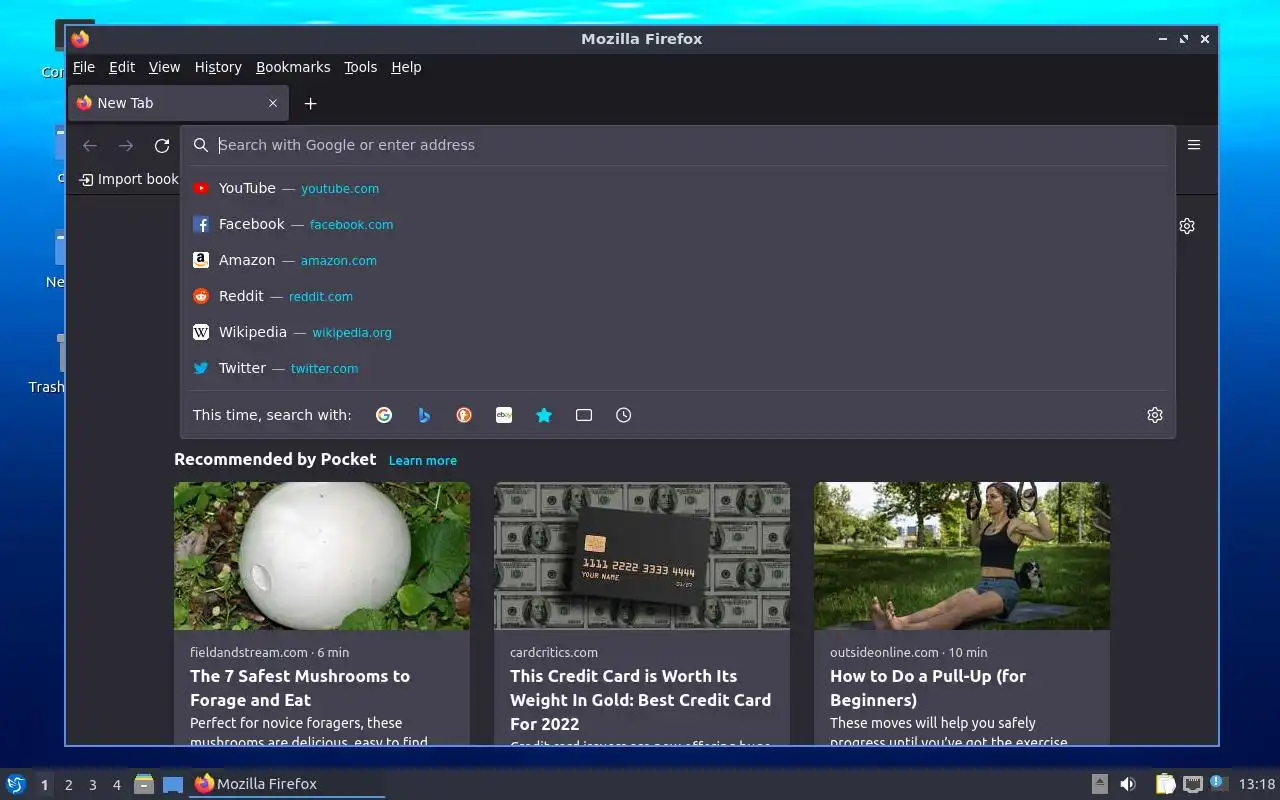
Task: Click Mozilla Firefox taskbar entry
Action: coord(287,784)
